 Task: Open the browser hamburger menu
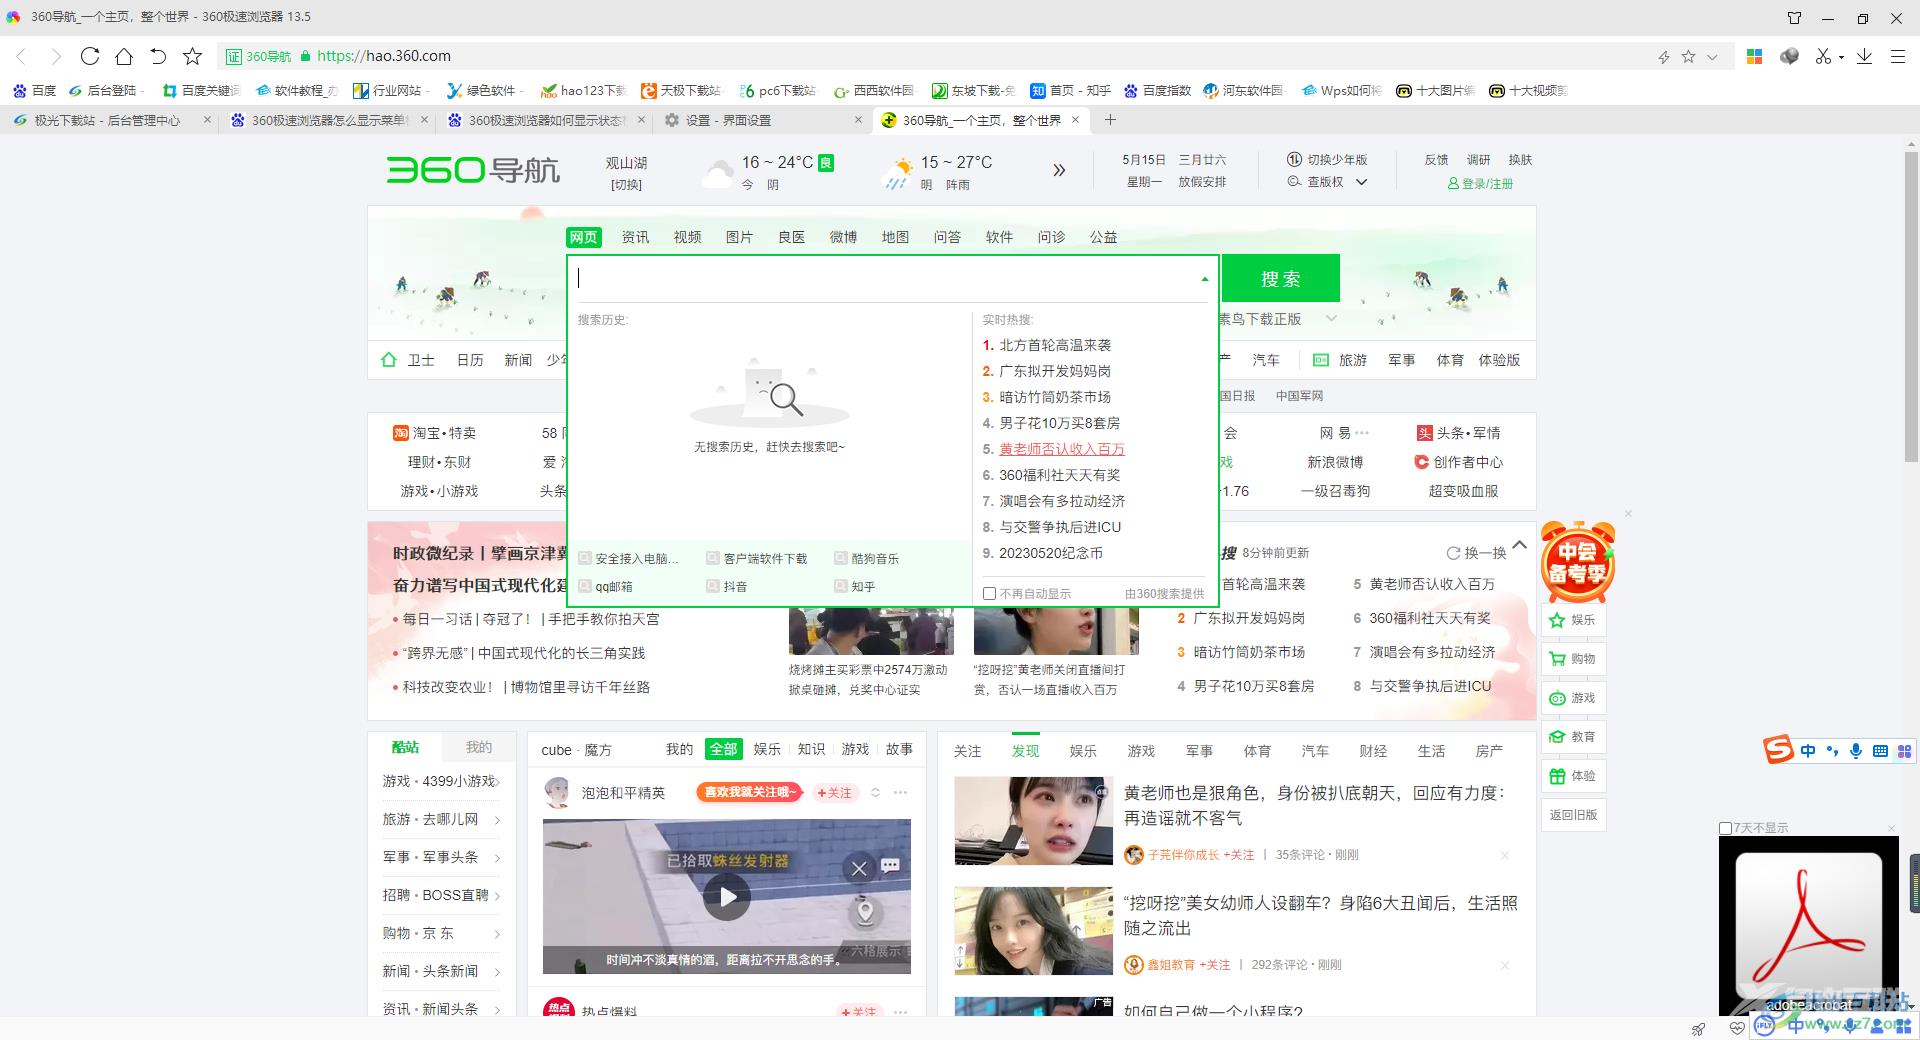click(x=1897, y=57)
